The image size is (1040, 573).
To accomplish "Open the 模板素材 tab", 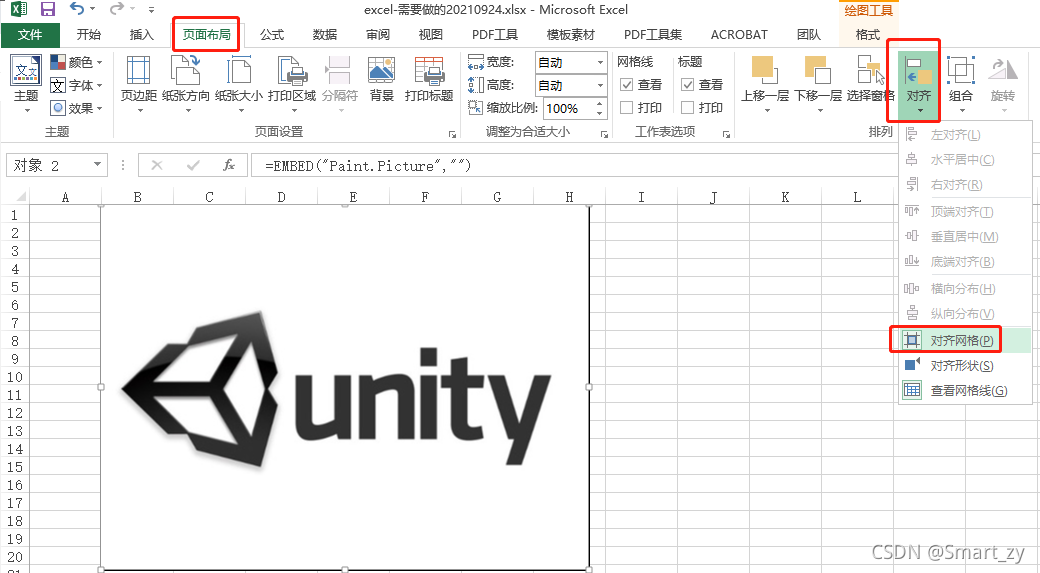I will click(570, 34).
